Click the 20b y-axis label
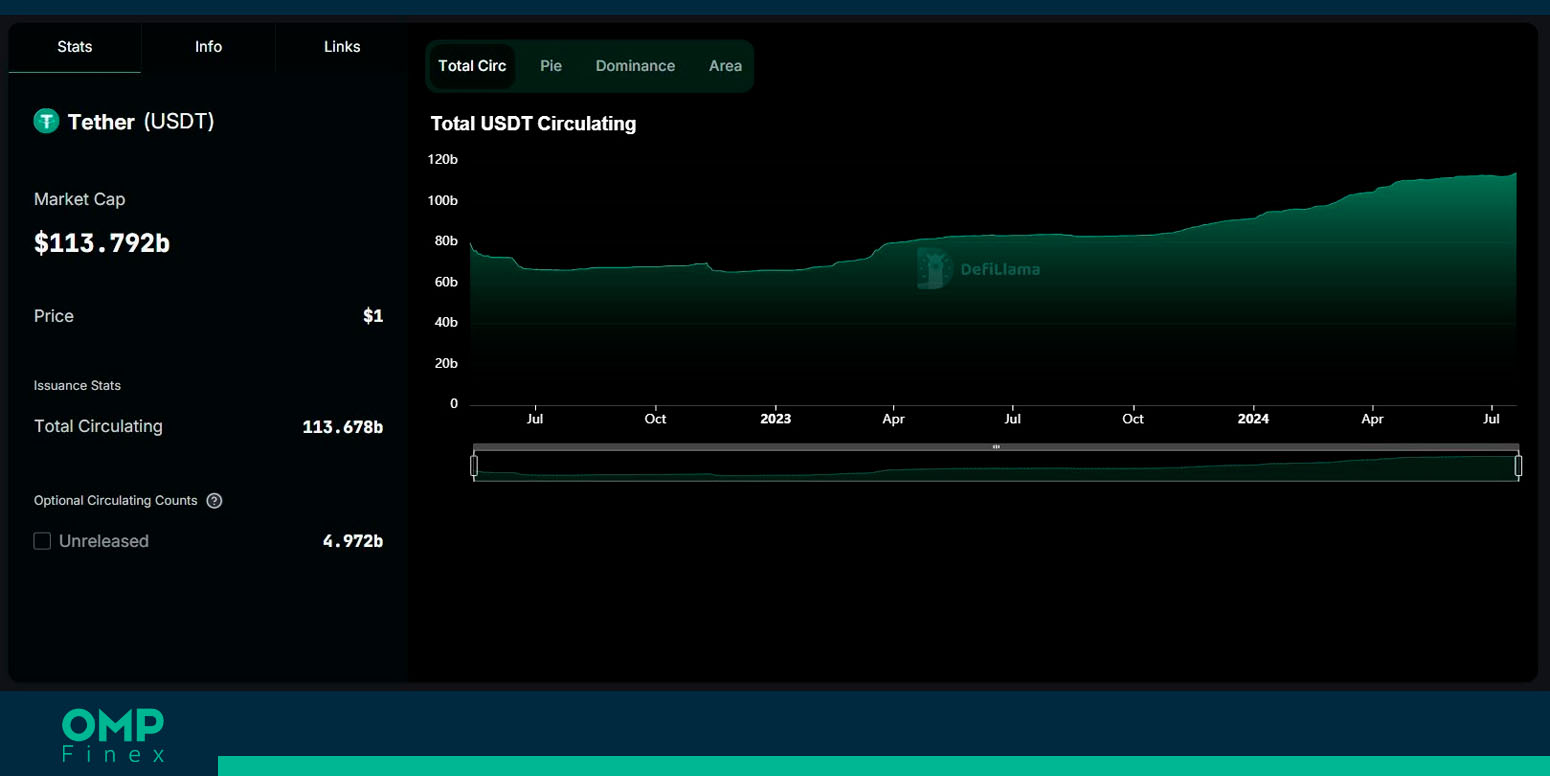 tap(446, 363)
